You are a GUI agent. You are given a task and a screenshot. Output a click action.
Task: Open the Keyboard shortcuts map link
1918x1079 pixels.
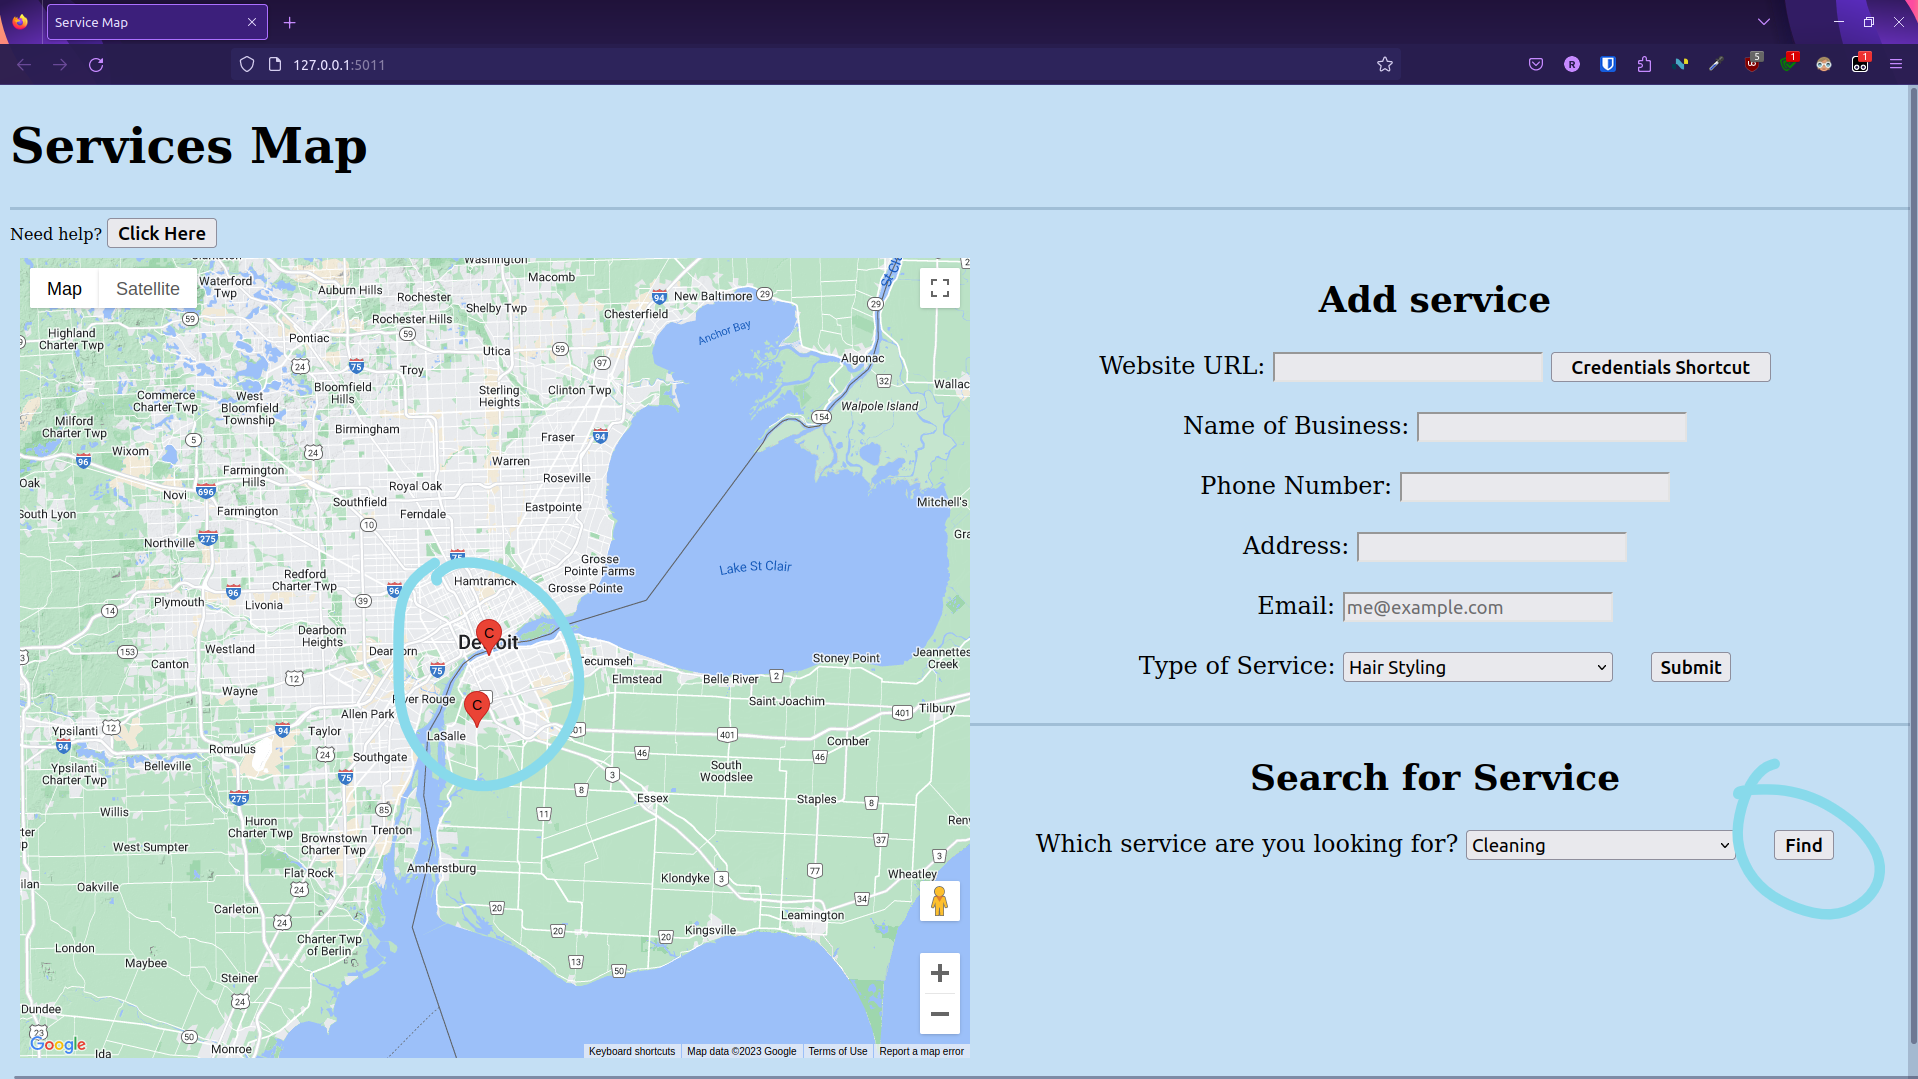click(632, 1051)
